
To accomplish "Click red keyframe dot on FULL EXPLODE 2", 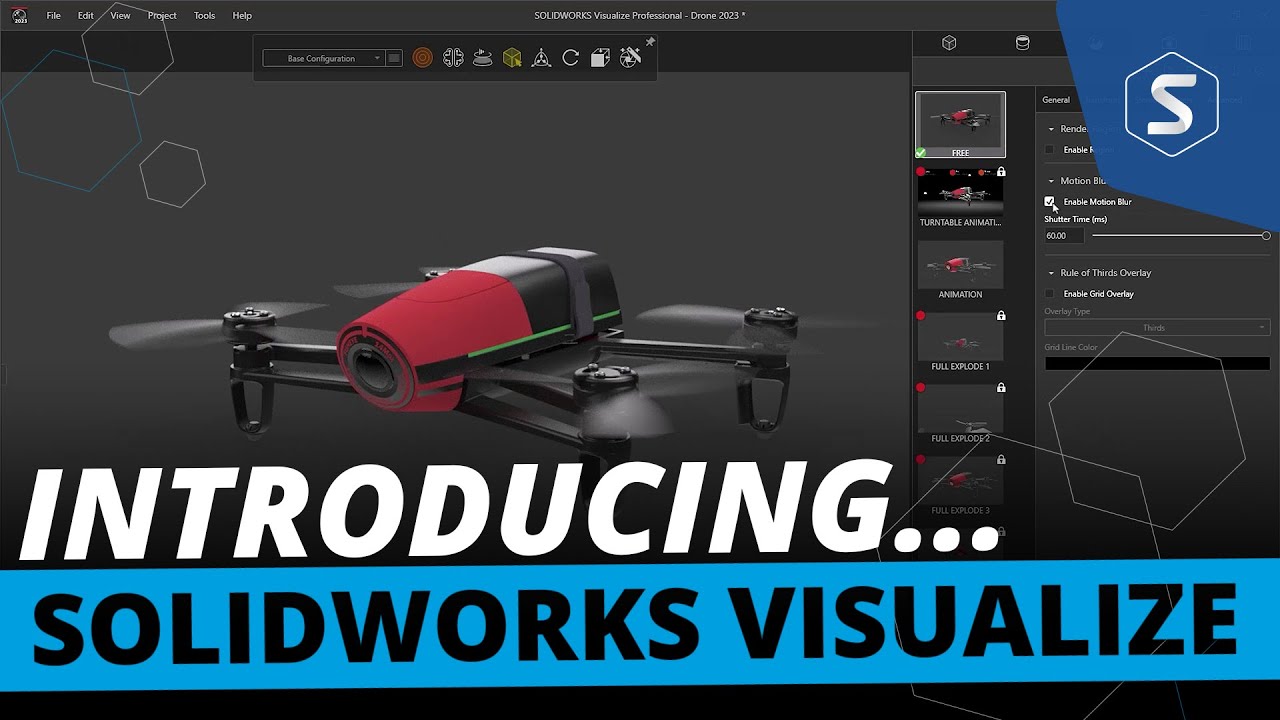I will point(921,388).
